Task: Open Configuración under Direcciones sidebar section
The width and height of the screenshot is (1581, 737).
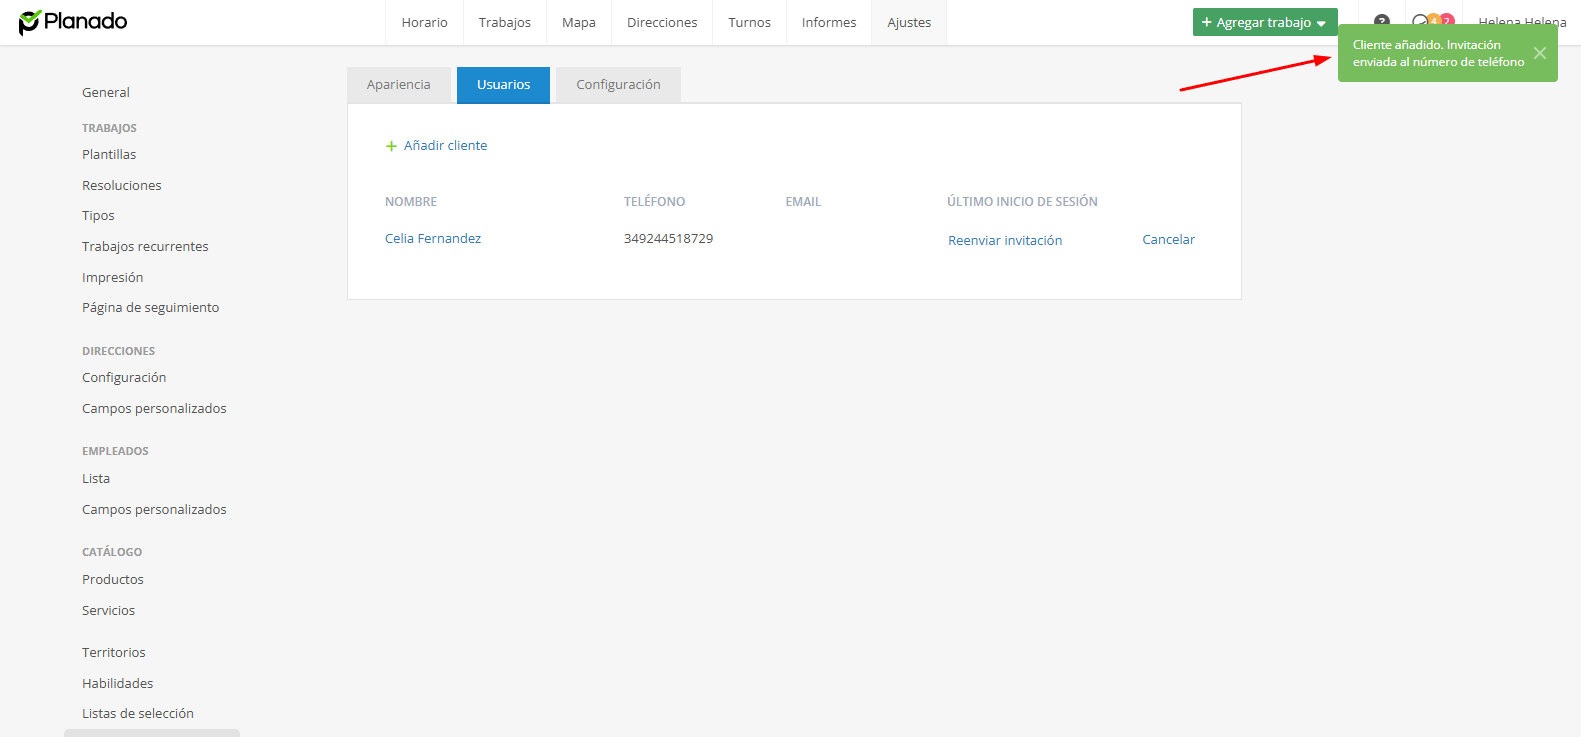Action: [124, 378]
